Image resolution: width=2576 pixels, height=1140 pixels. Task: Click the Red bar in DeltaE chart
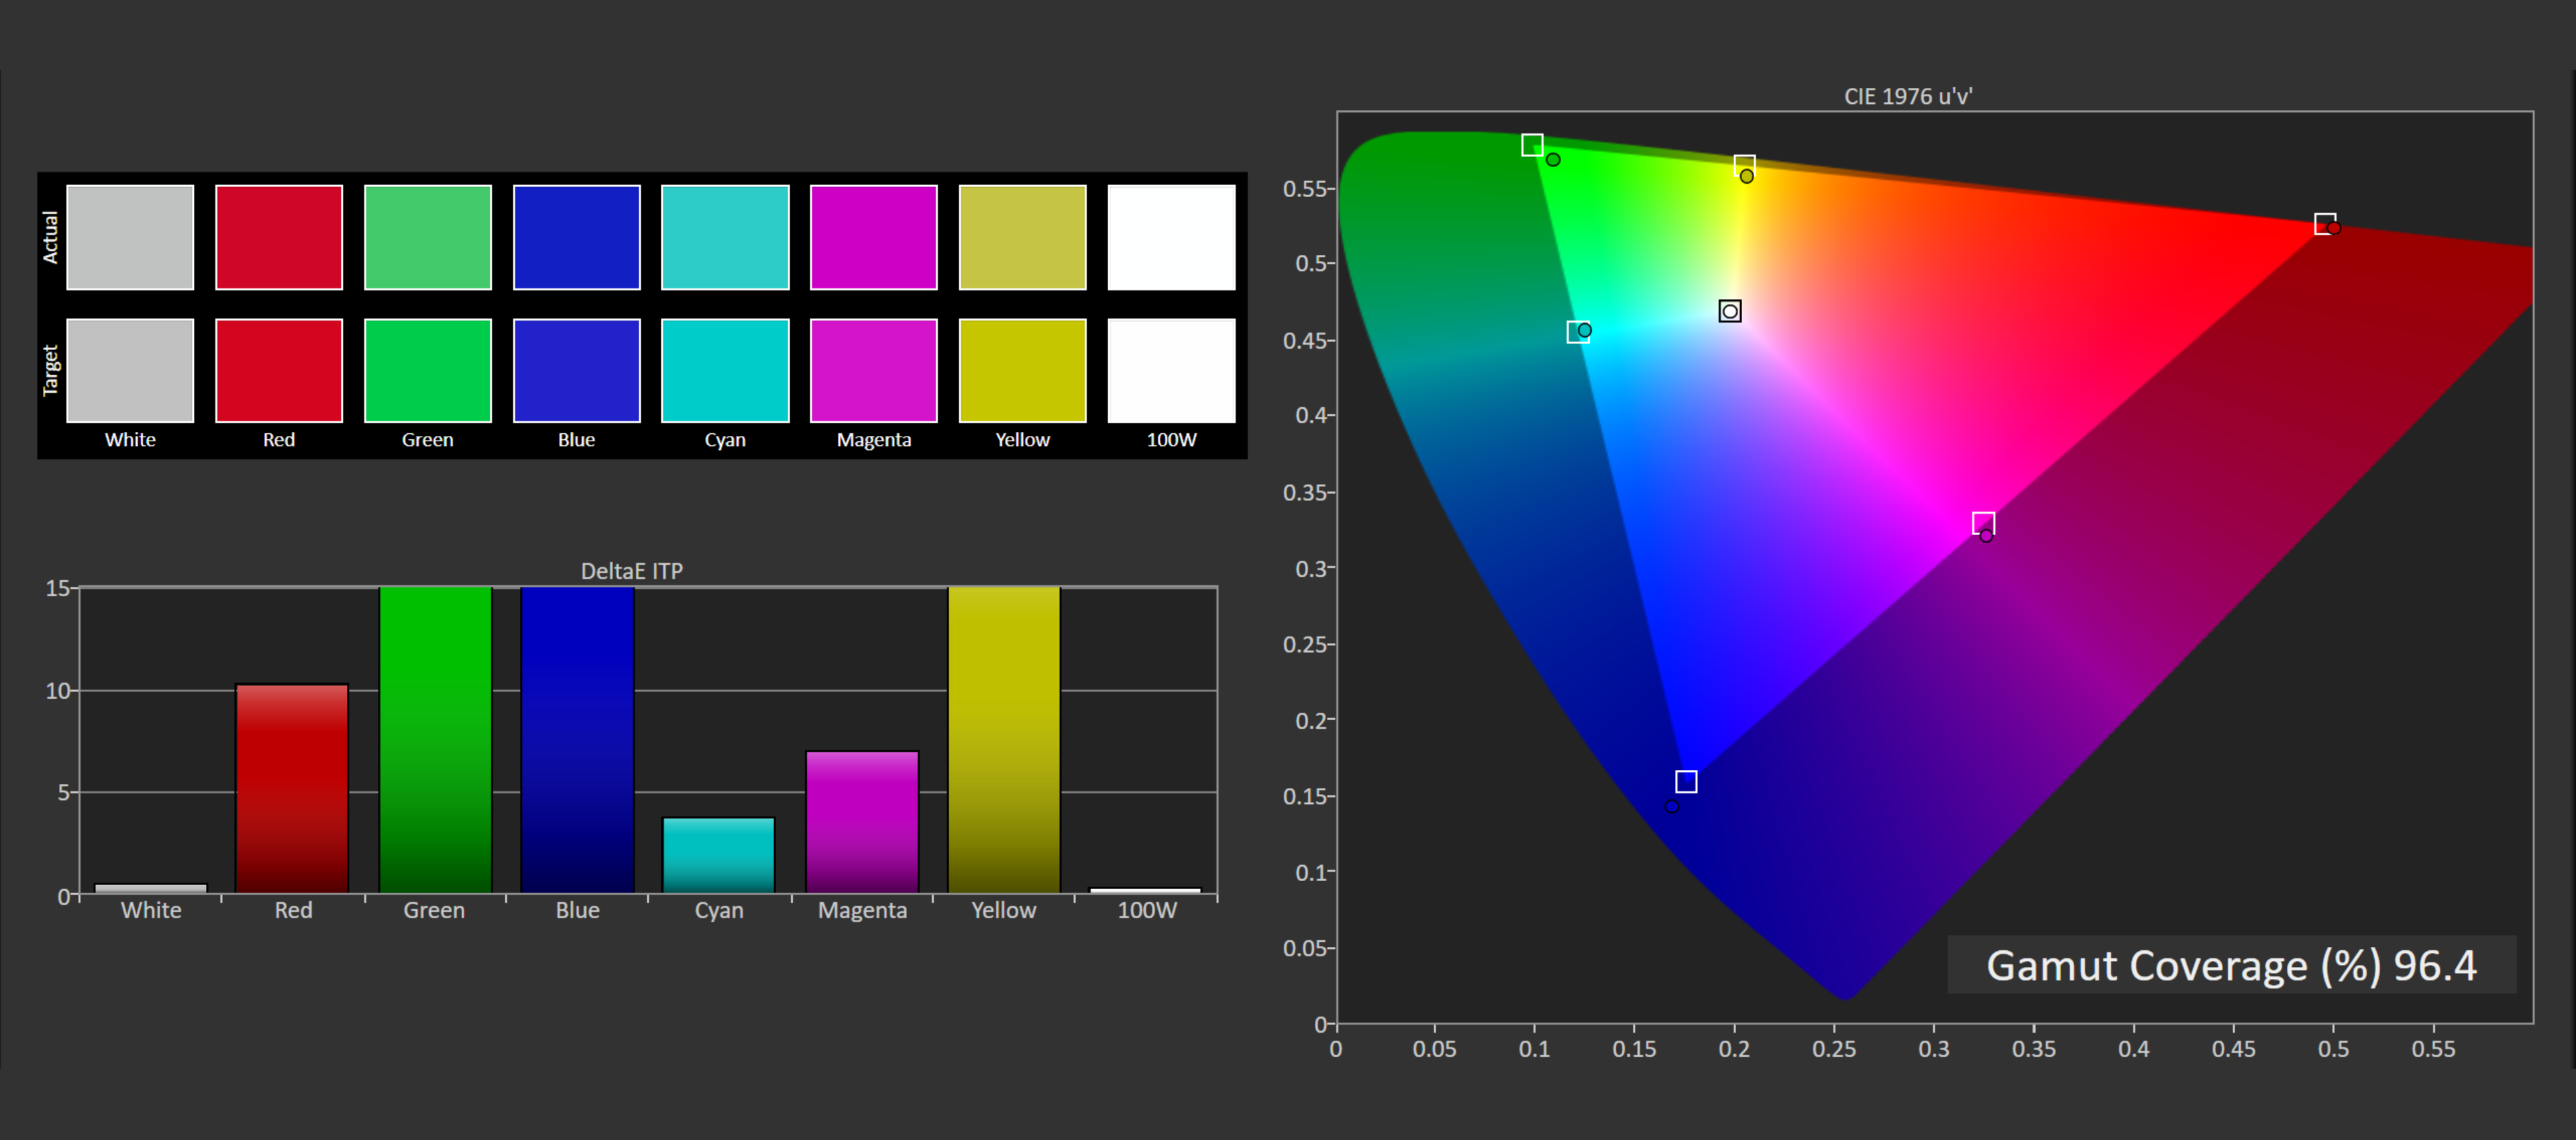pyautogui.click(x=292, y=788)
